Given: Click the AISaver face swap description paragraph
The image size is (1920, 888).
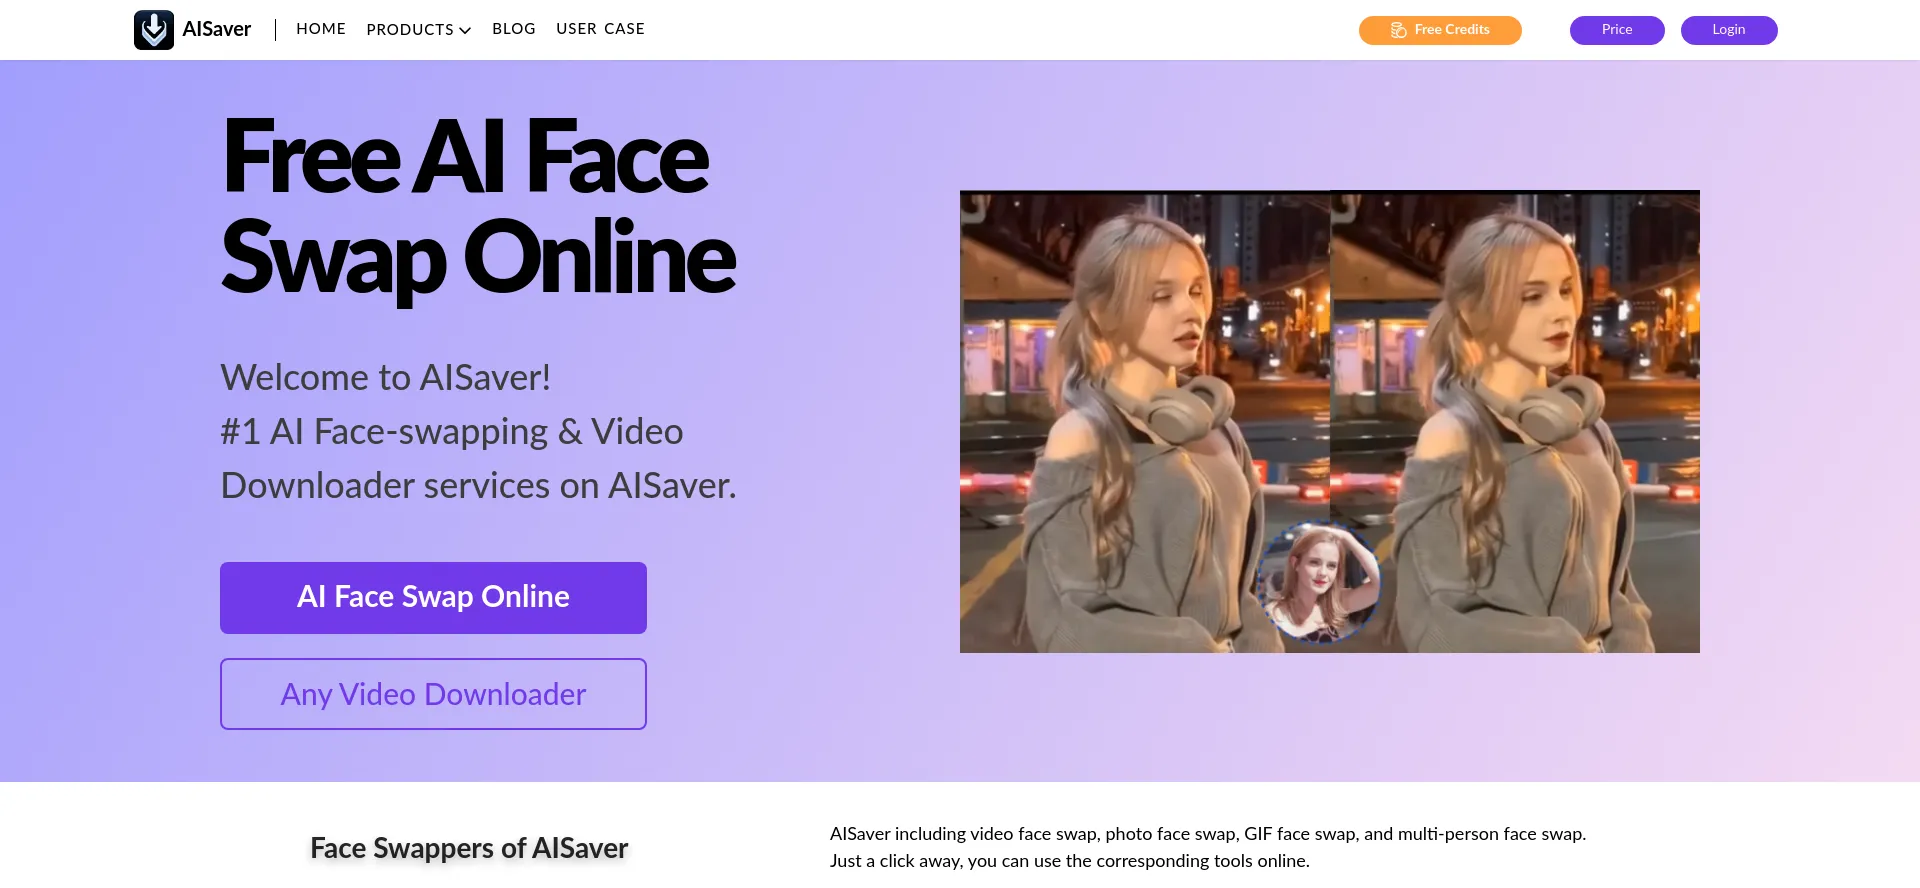Looking at the screenshot, I should (1207, 847).
